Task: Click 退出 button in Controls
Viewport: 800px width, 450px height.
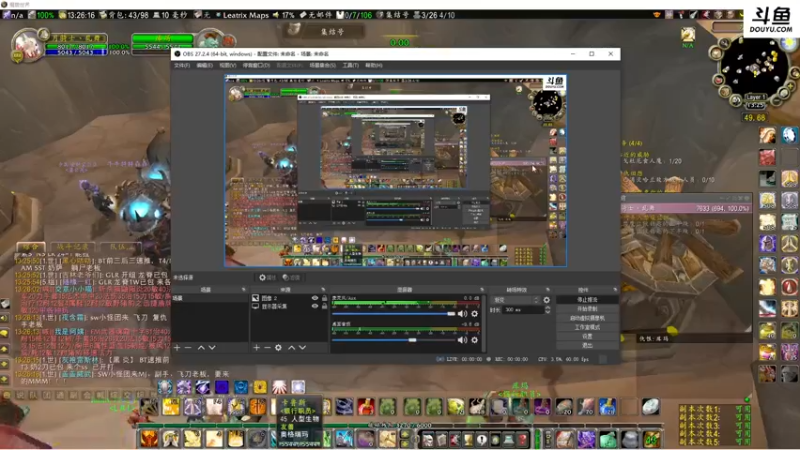Action: coord(587,346)
